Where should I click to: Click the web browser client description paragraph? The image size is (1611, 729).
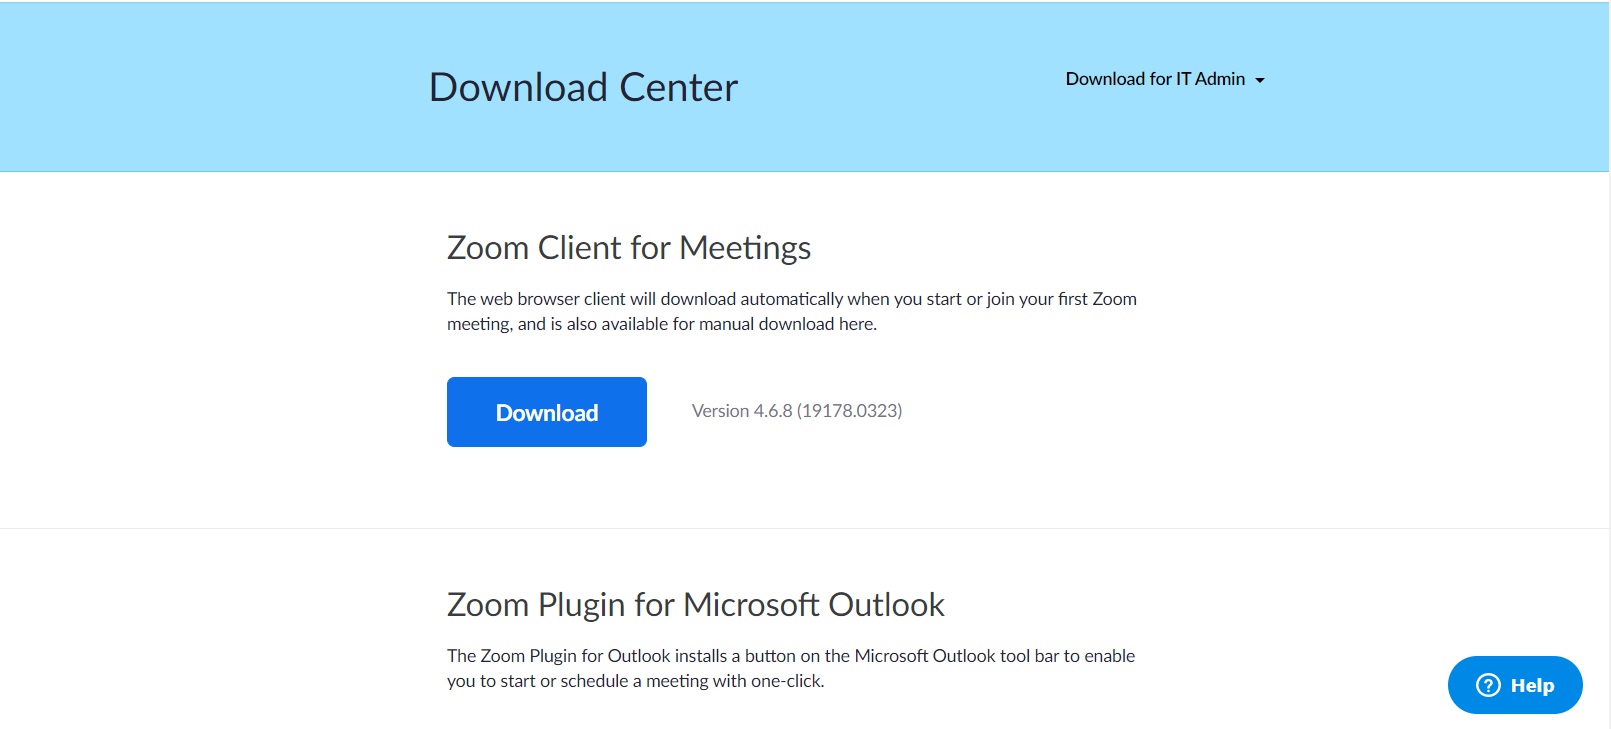792,311
